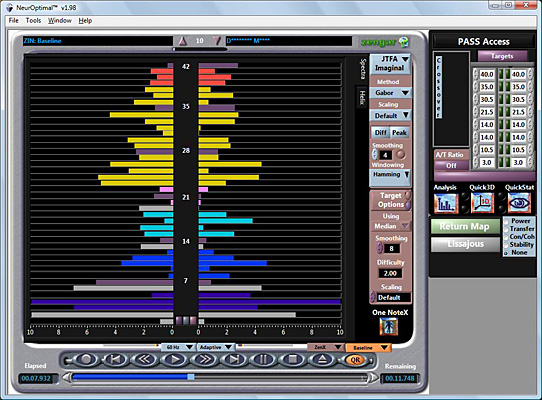Click the stepper left of the lower Scaling Default
The image size is (542, 400).
[x=373, y=297]
